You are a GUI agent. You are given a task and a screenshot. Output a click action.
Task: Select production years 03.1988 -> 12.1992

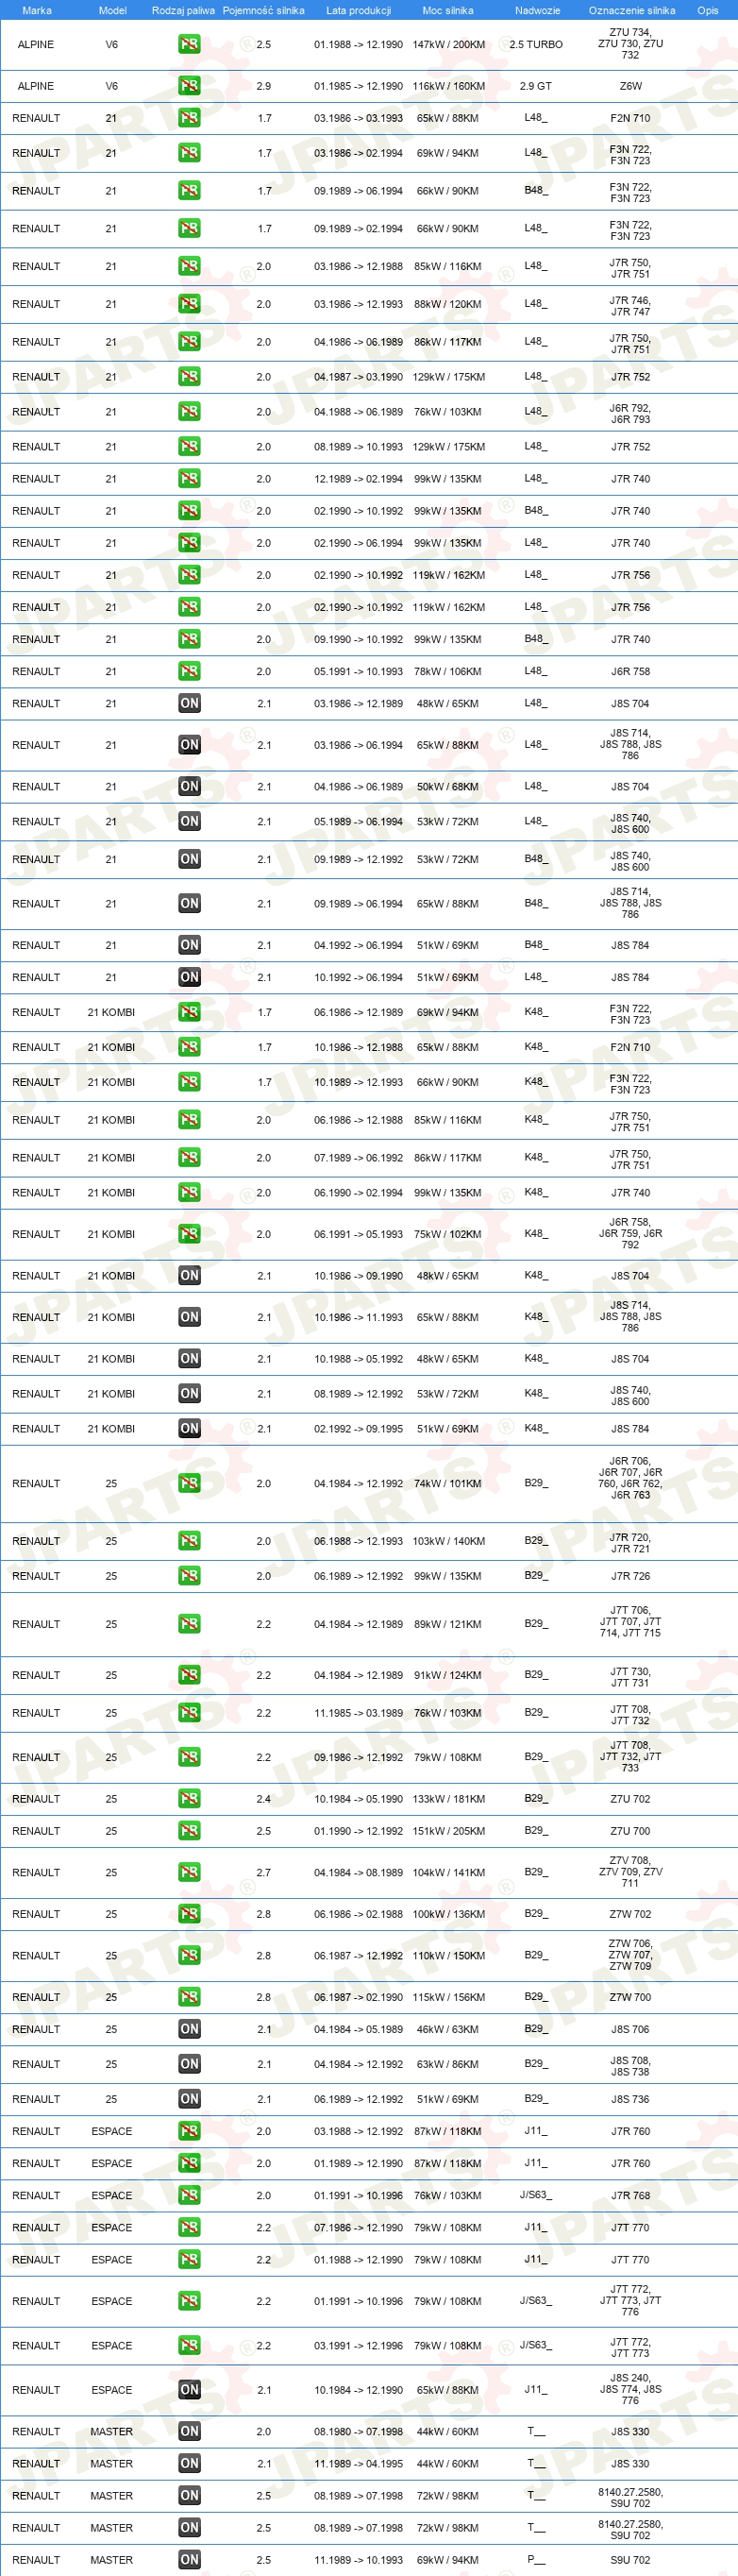click(x=359, y=2131)
